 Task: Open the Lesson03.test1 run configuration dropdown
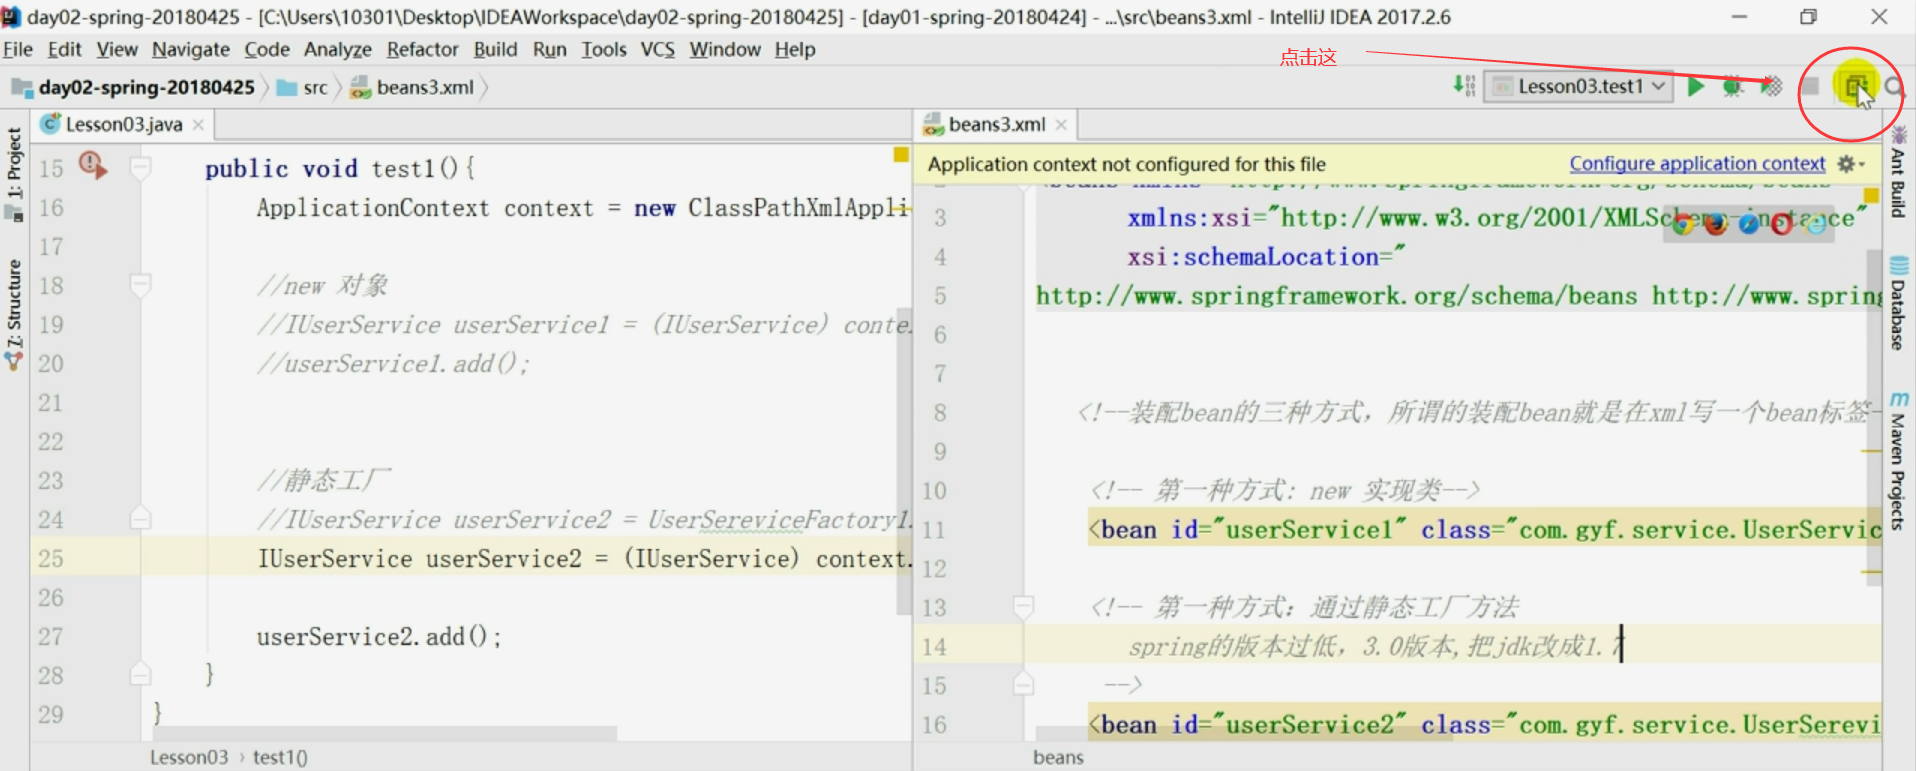(x=1579, y=87)
